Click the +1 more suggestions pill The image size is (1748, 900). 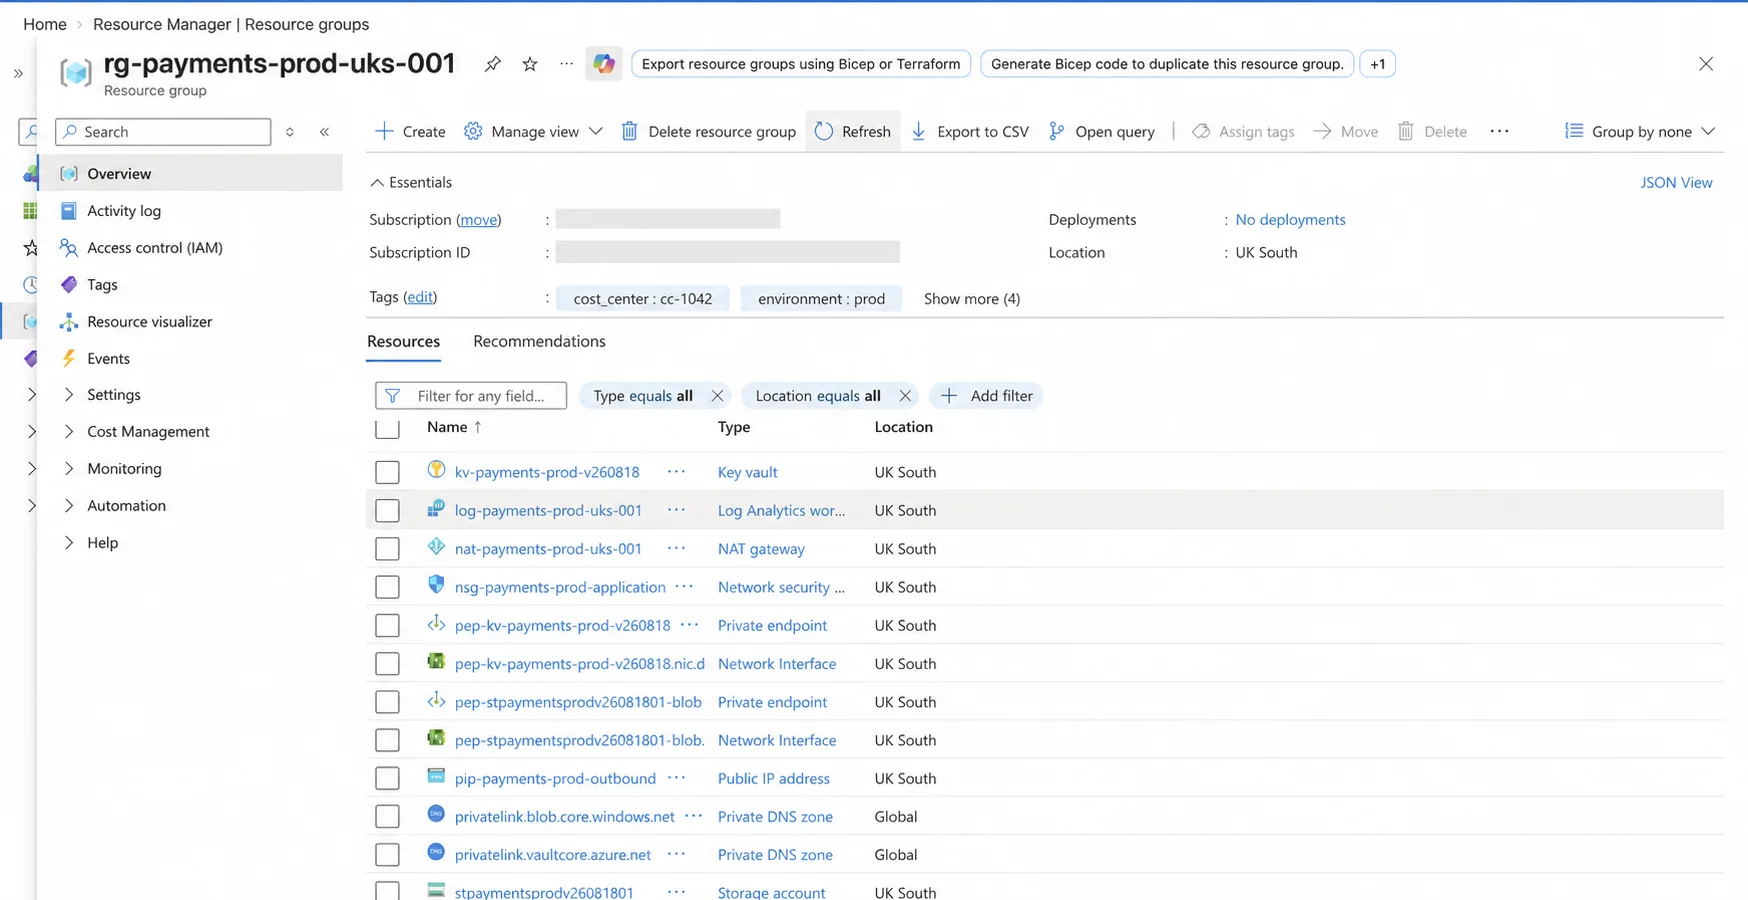coord(1377,64)
